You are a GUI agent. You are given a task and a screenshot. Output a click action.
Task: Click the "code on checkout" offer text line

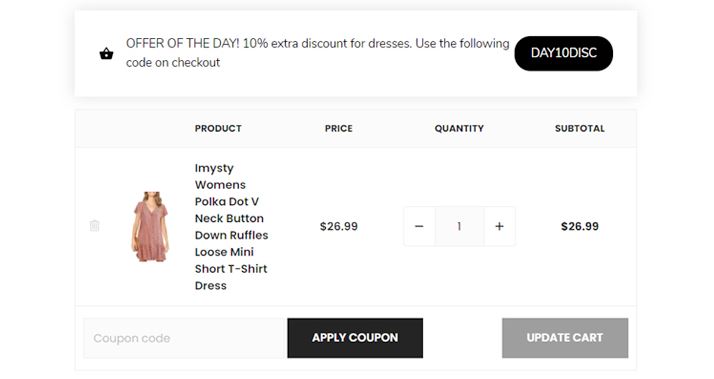tap(173, 62)
